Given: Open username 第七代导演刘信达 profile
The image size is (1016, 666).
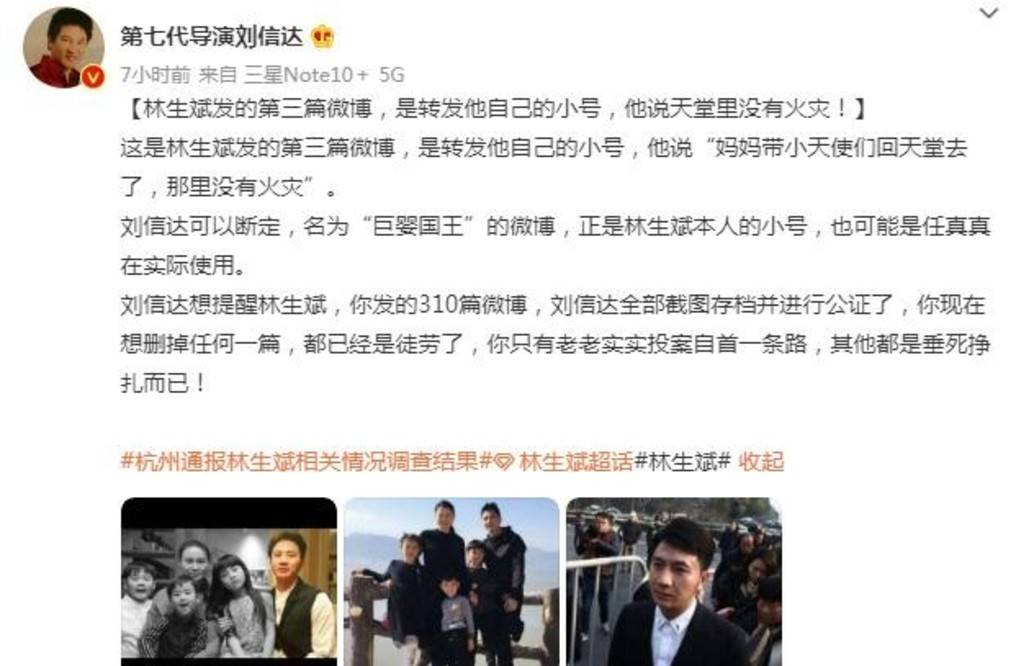Looking at the screenshot, I should [x=211, y=37].
